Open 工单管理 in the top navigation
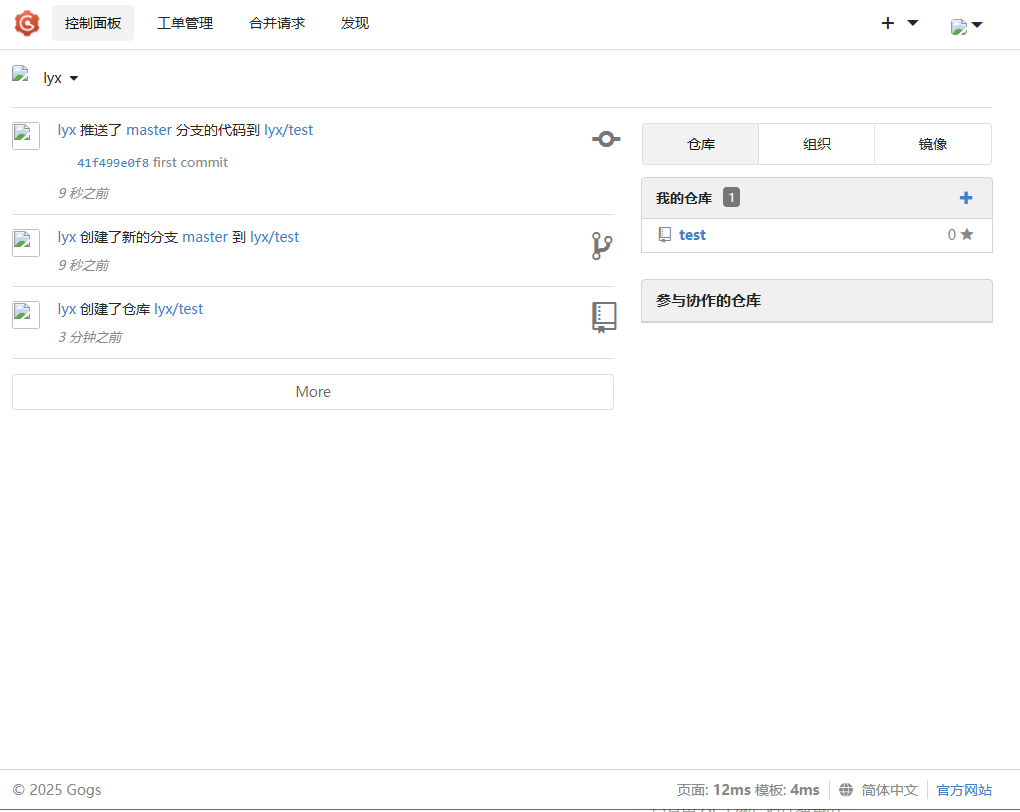Screen dimensions: 1020x812 click(185, 23)
